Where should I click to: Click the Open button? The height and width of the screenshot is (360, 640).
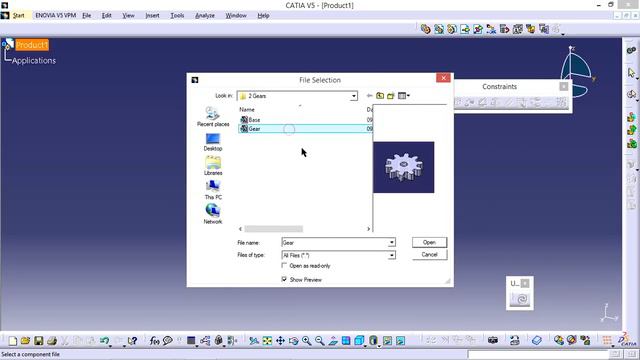coord(429,242)
